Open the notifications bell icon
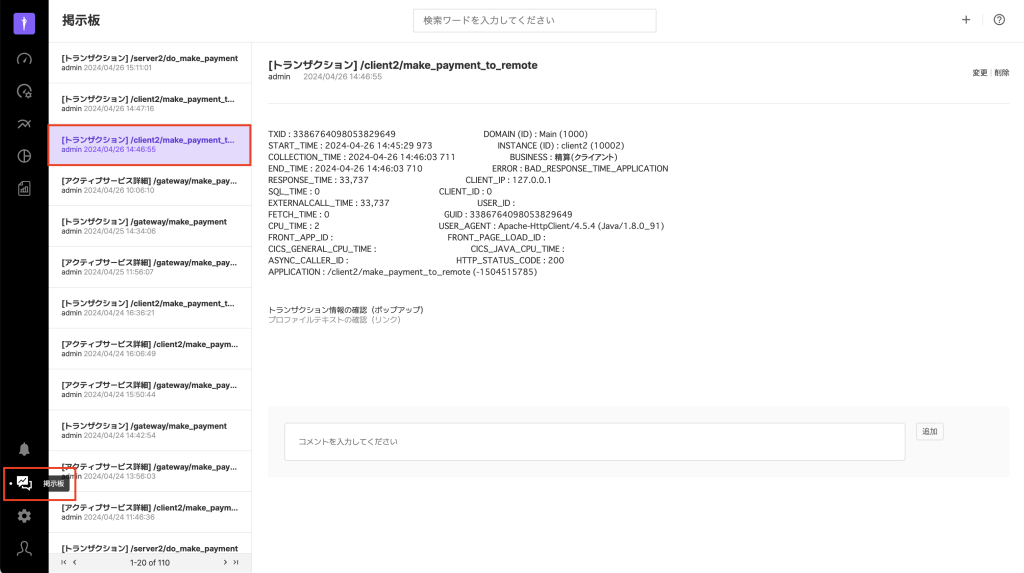Image resolution: width=1024 pixels, height=573 pixels. click(24, 449)
